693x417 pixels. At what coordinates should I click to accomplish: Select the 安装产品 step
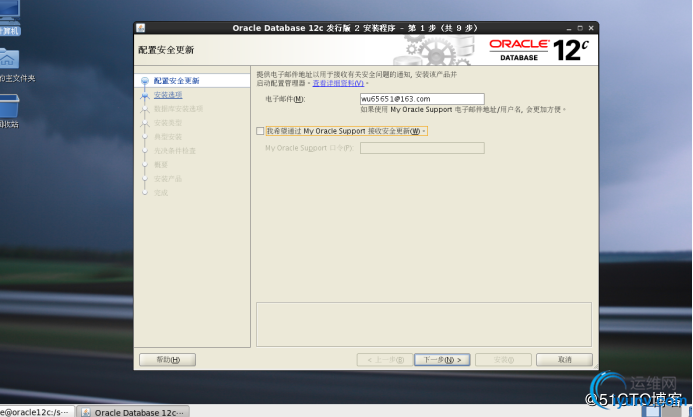tap(168, 179)
